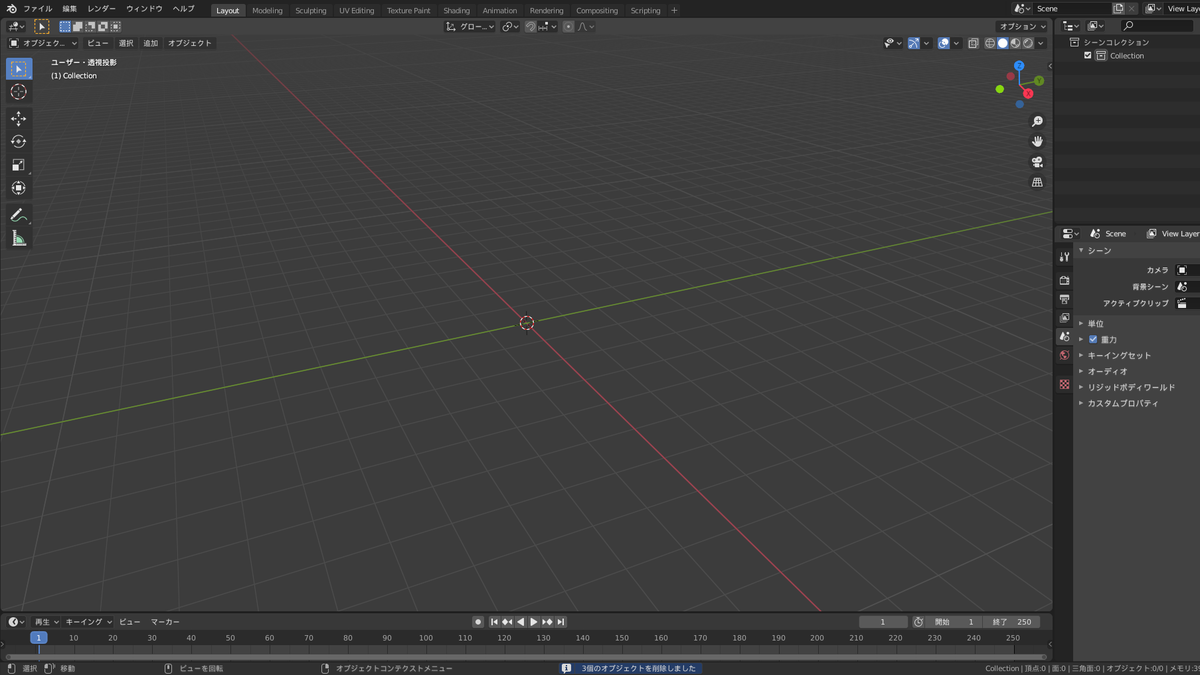Open the World properties tab (red globe)
Screen dimensions: 1200x675
(x=1064, y=355)
